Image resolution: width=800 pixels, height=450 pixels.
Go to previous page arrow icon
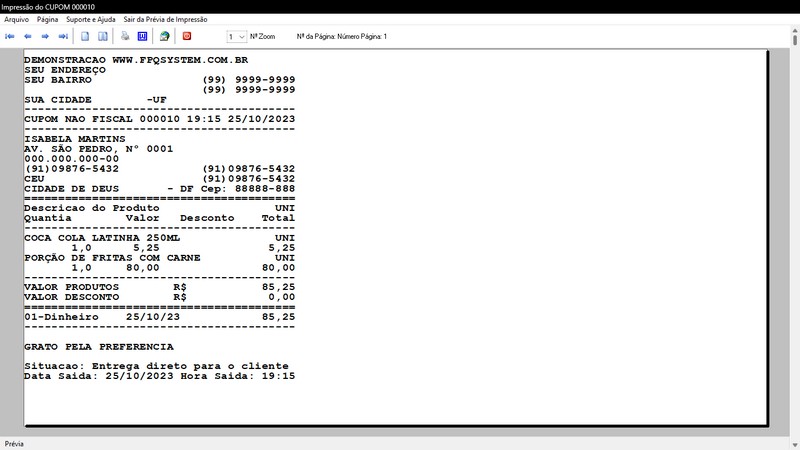coord(28,36)
